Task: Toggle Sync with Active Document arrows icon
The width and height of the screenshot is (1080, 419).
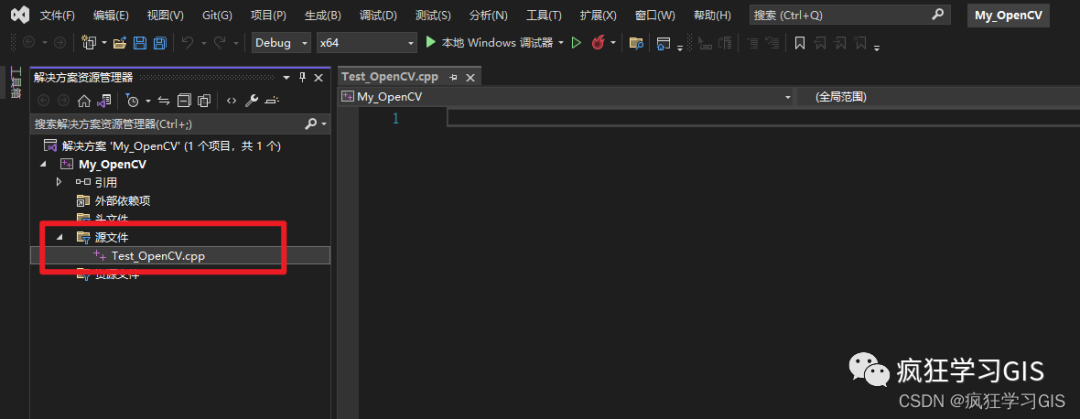Action: [x=164, y=101]
